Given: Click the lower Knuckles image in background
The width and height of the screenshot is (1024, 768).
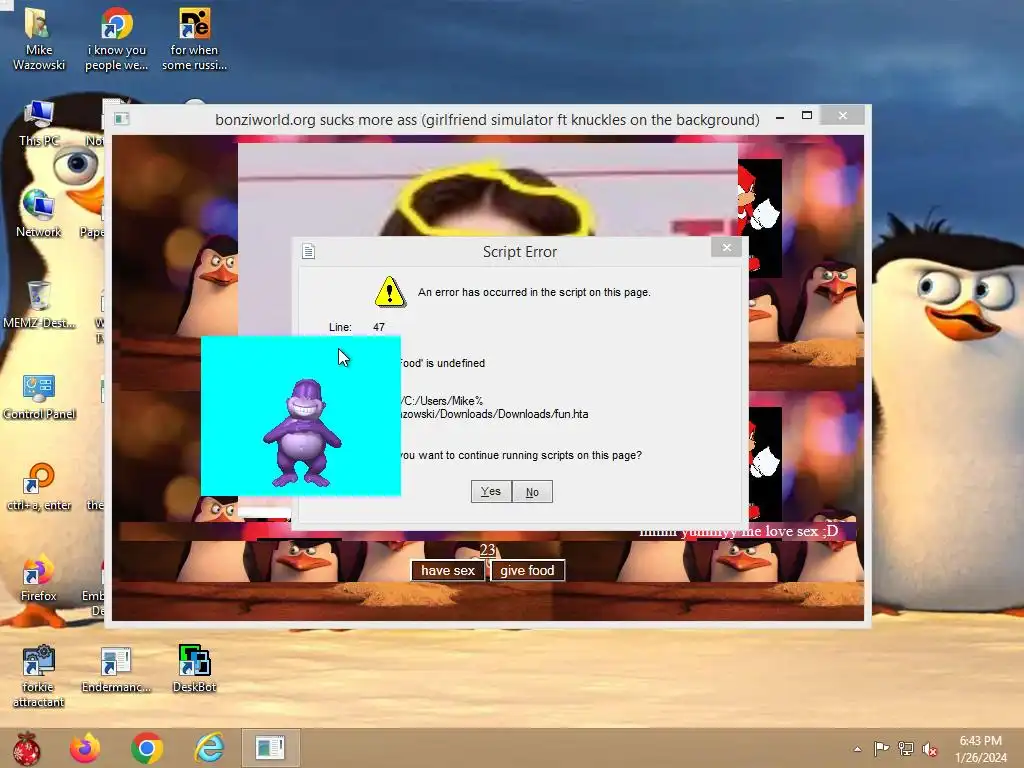Looking at the screenshot, I should click(x=765, y=463).
